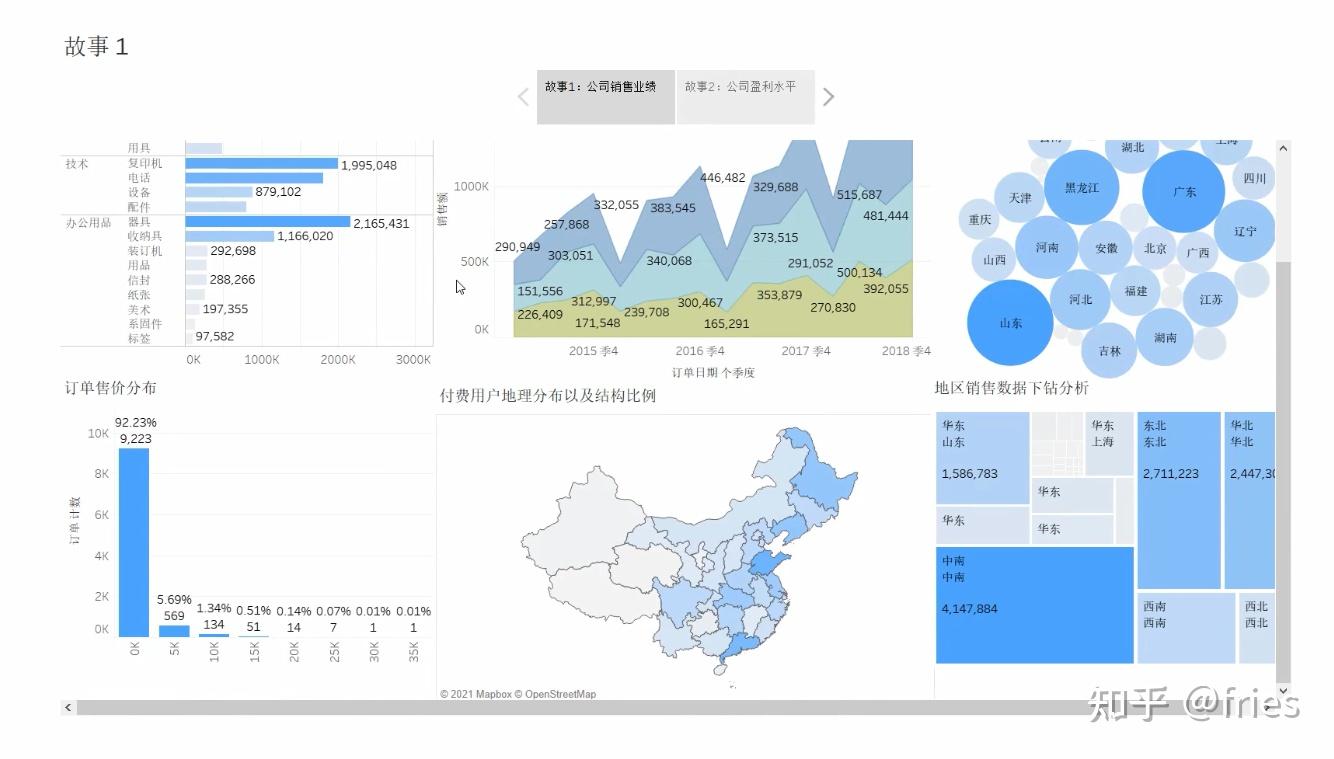Click the 办公用品 category label
This screenshot has width=1334, height=759.
pyautogui.click(x=89, y=222)
